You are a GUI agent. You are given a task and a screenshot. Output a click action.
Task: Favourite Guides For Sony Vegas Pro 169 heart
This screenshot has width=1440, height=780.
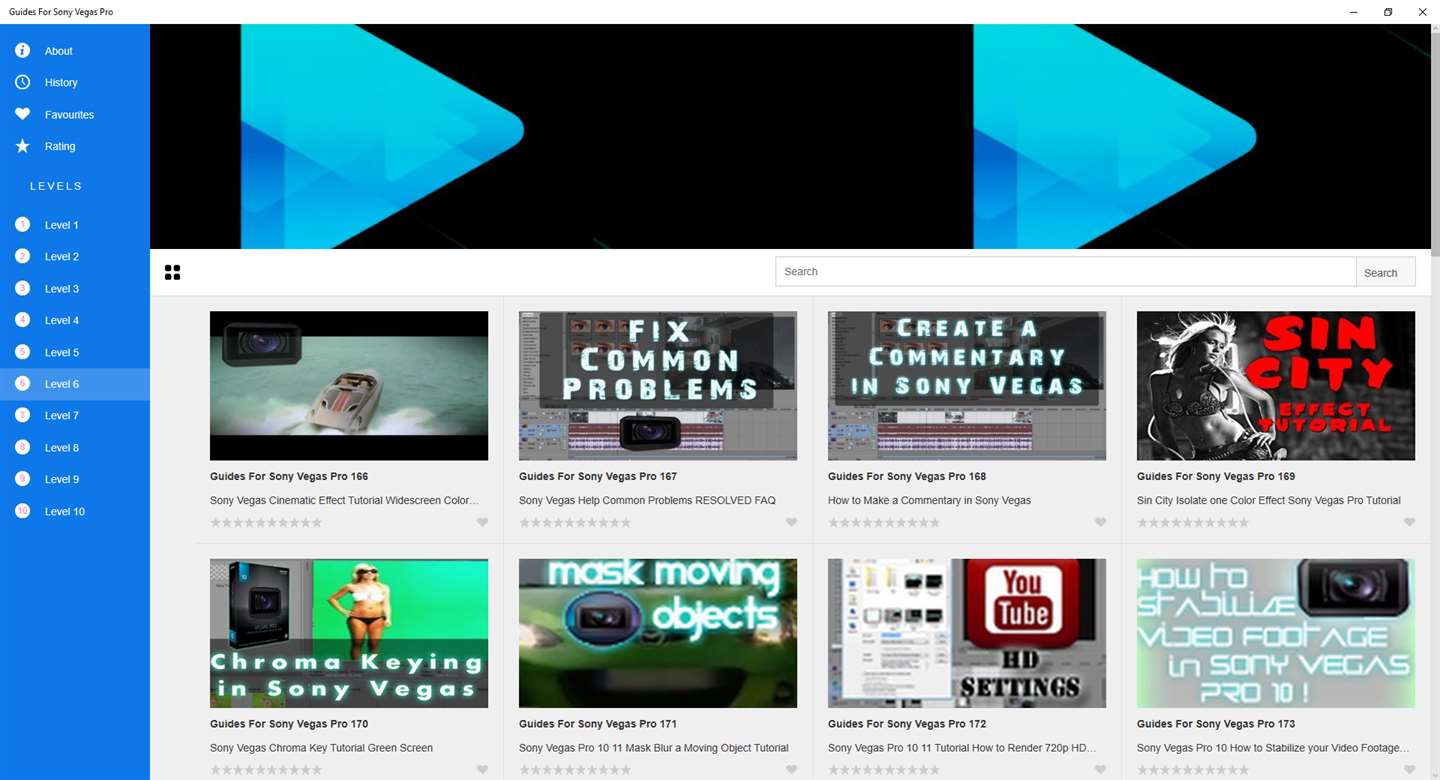coord(1409,522)
